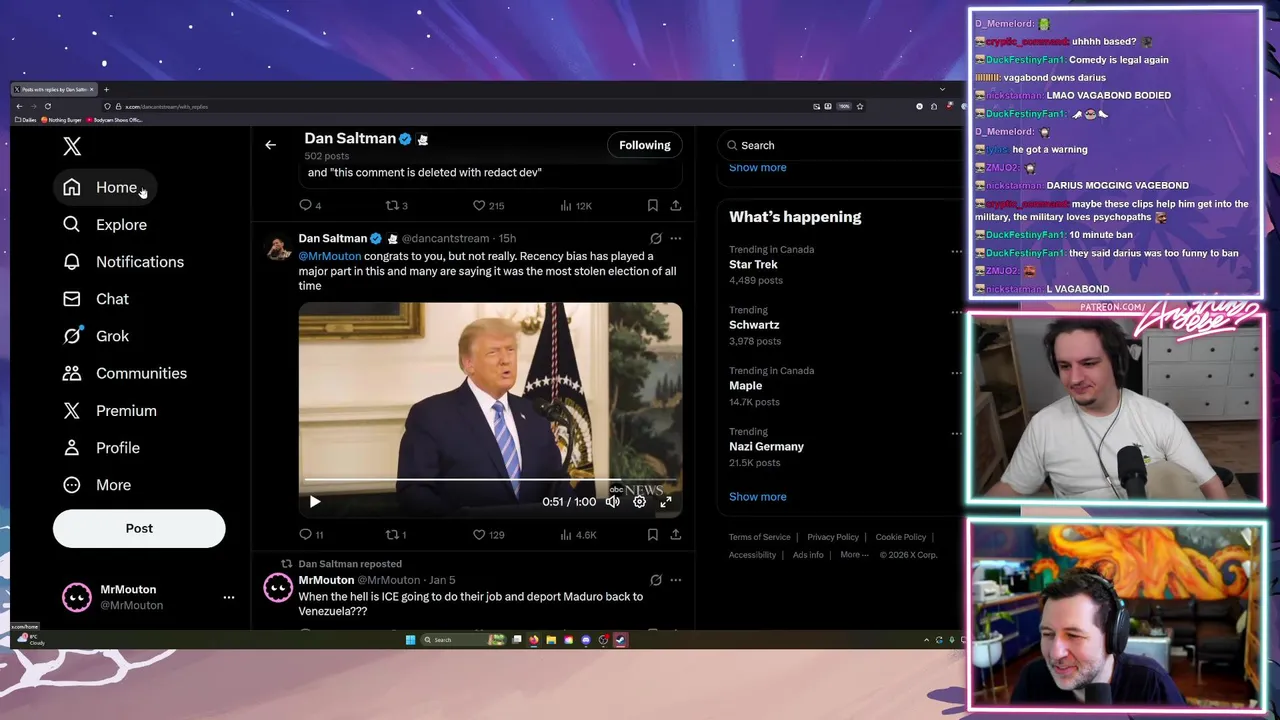Open more options on MrMouton Jan 5 post
Screen dimensions: 1280x720
pos(676,580)
